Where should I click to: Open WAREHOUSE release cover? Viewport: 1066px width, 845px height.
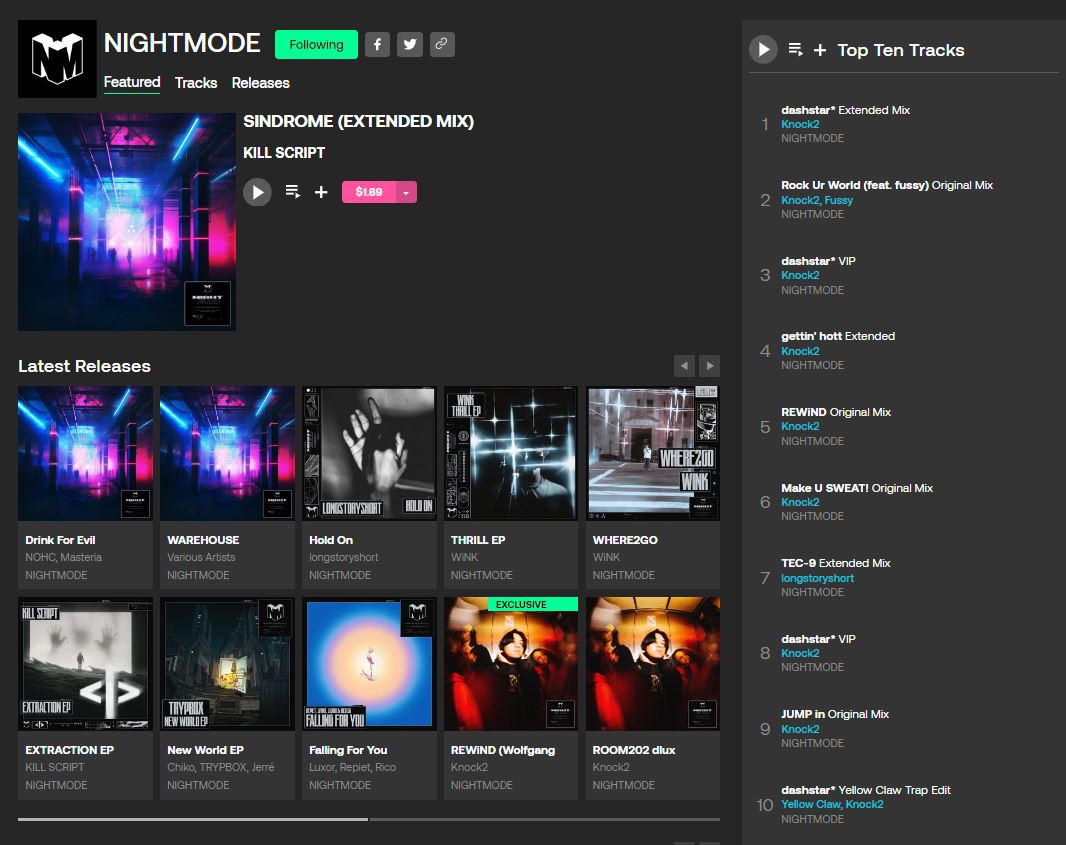(x=227, y=453)
